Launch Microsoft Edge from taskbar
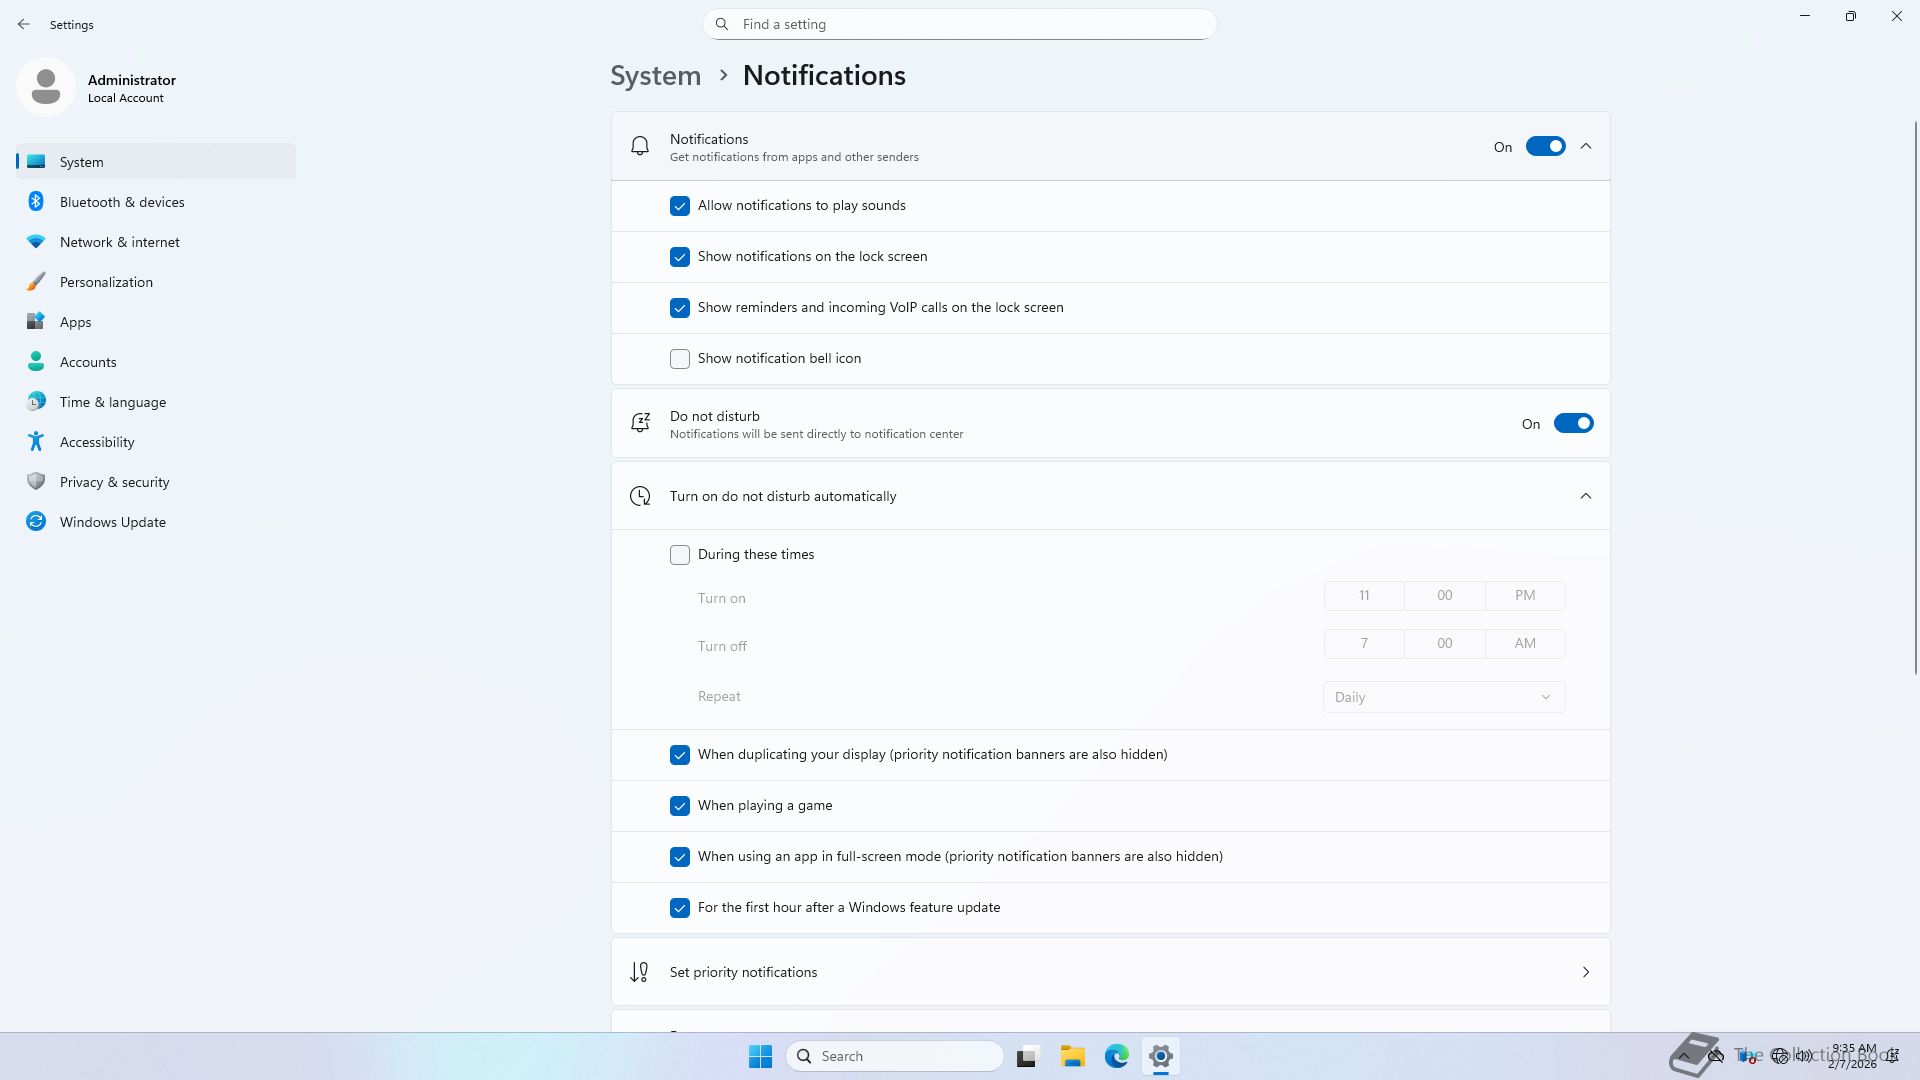This screenshot has width=1920, height=1080. pyautogui.click(x=1116, y=1056)
